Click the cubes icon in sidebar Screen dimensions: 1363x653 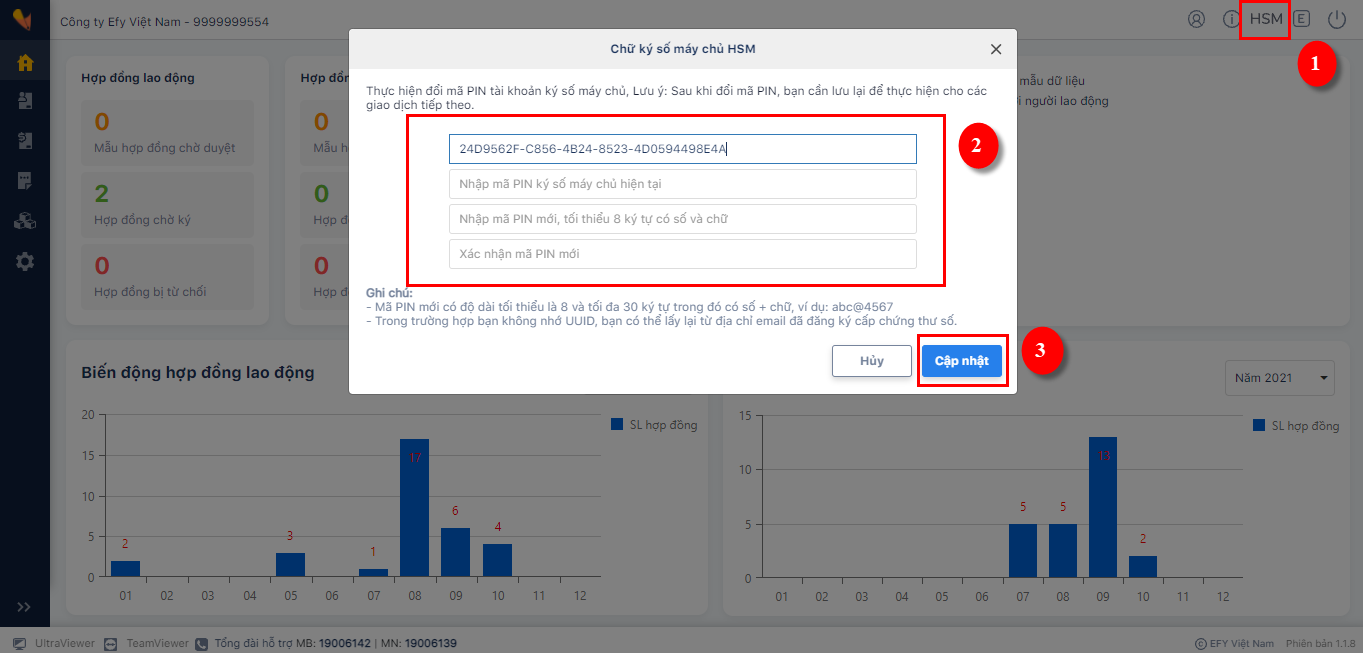pos(25,221)
